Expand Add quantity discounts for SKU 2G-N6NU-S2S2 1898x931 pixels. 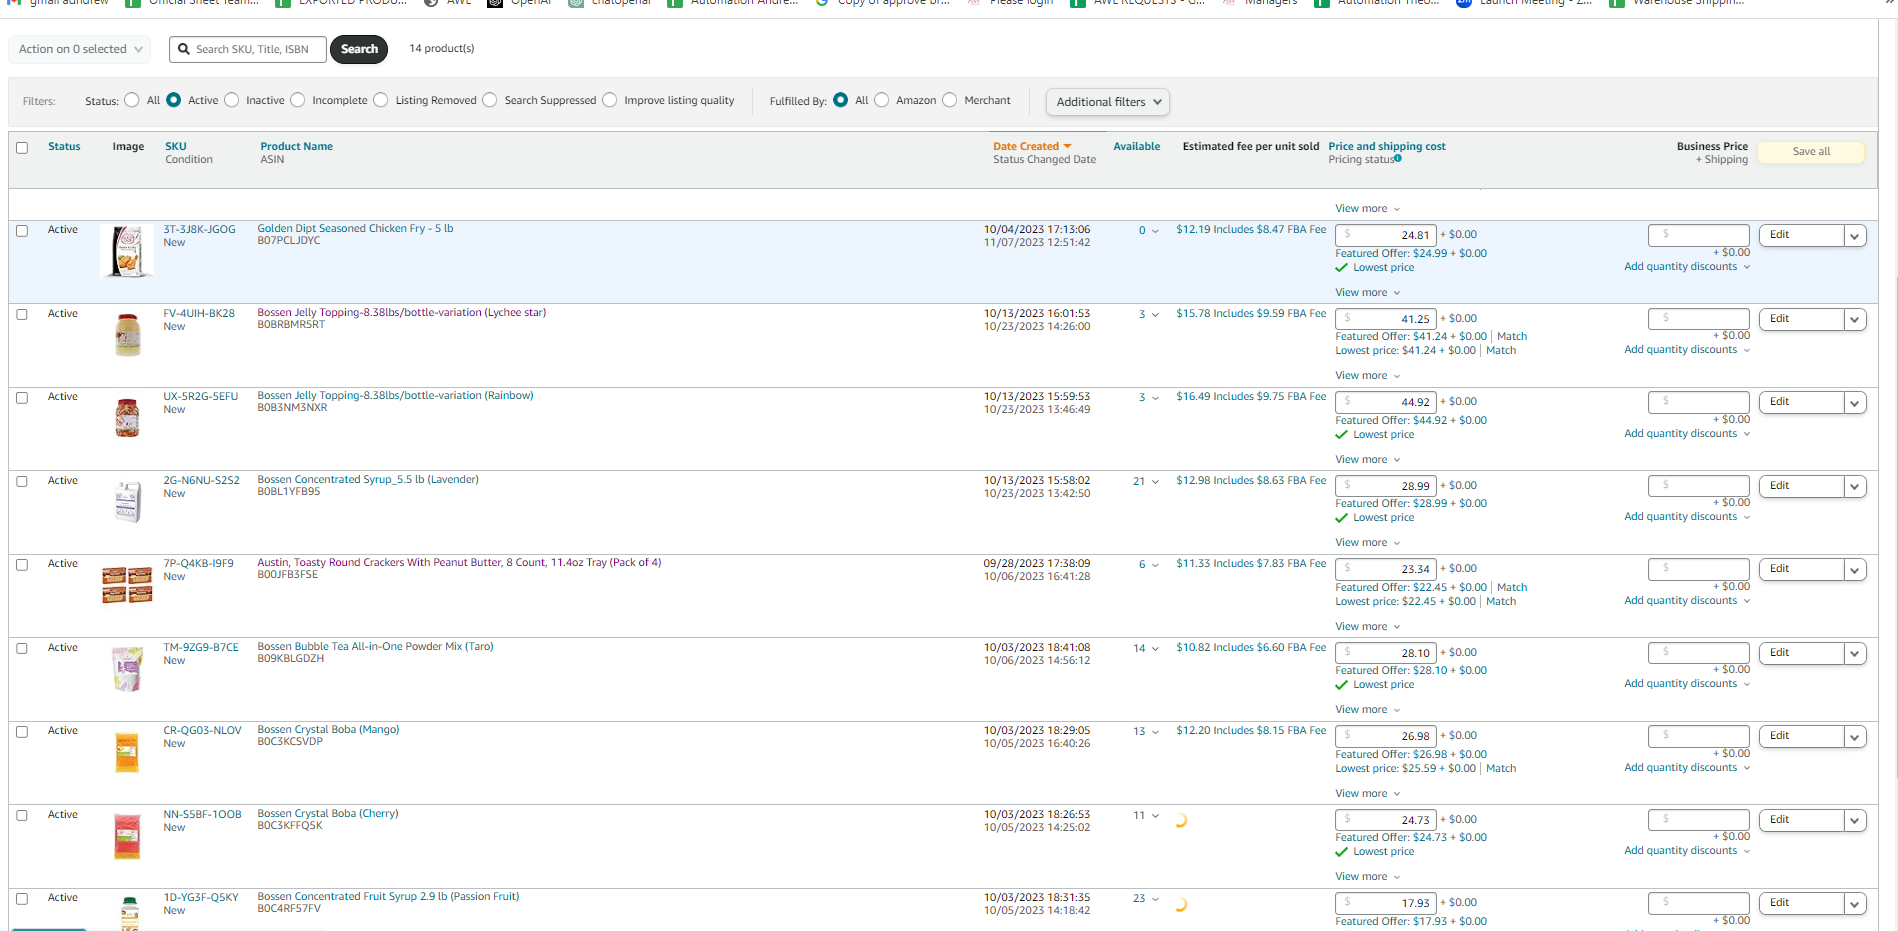(x=1687, y=517)
